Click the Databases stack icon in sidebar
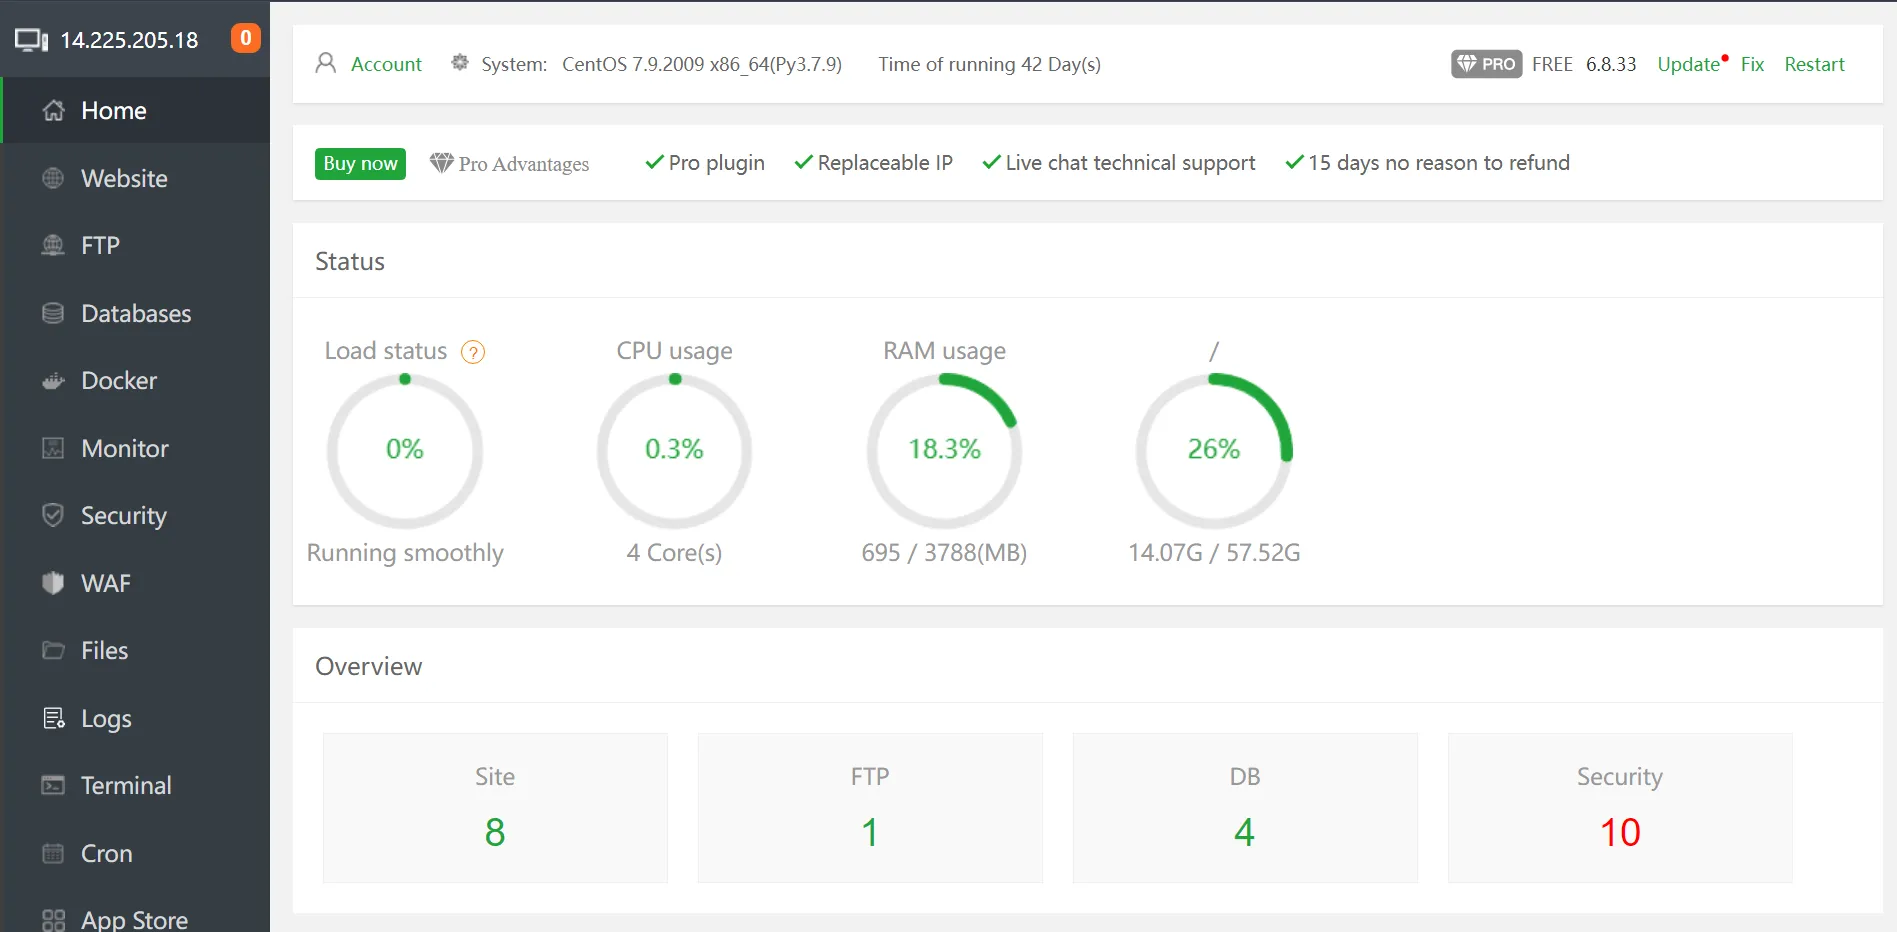Screen dimensions: 1897x932 pyautogui.click(x=53, y=314)
